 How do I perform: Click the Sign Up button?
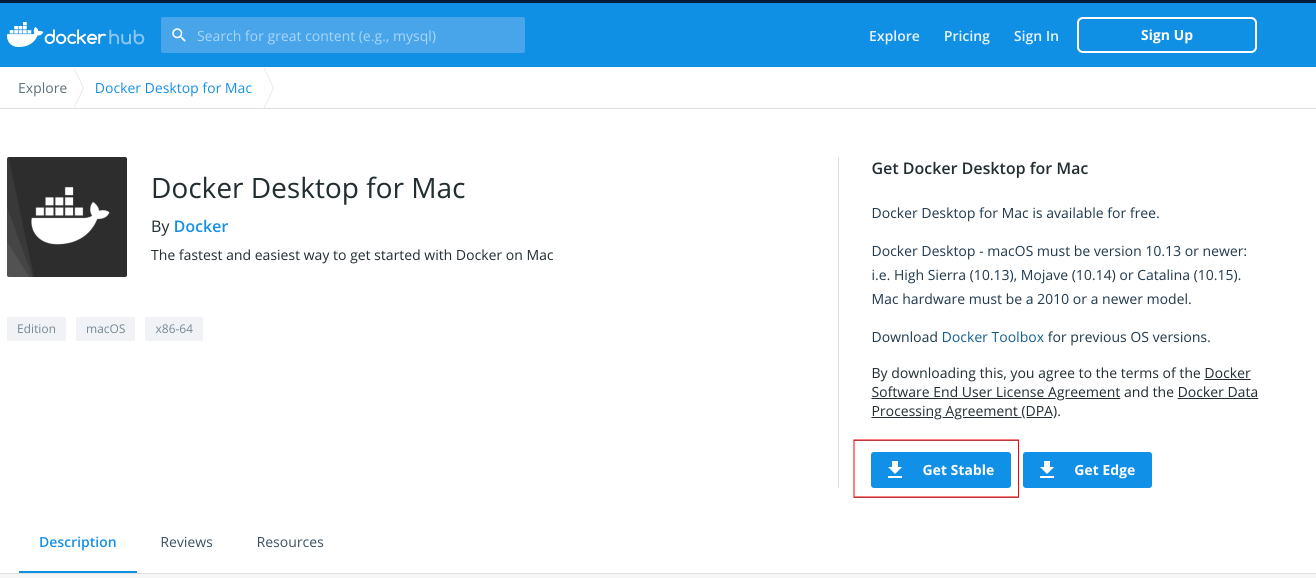tap(1166, 35)
